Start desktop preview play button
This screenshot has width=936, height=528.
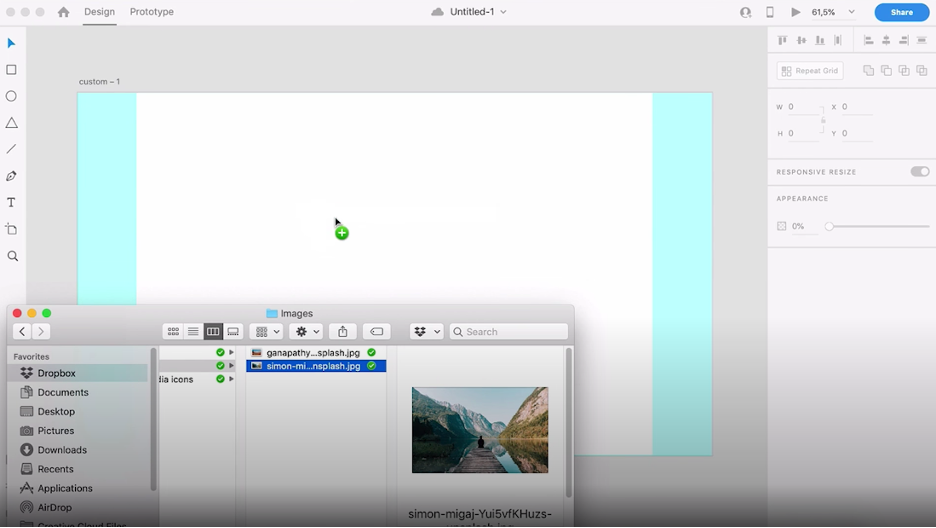[x=796, y=12]
